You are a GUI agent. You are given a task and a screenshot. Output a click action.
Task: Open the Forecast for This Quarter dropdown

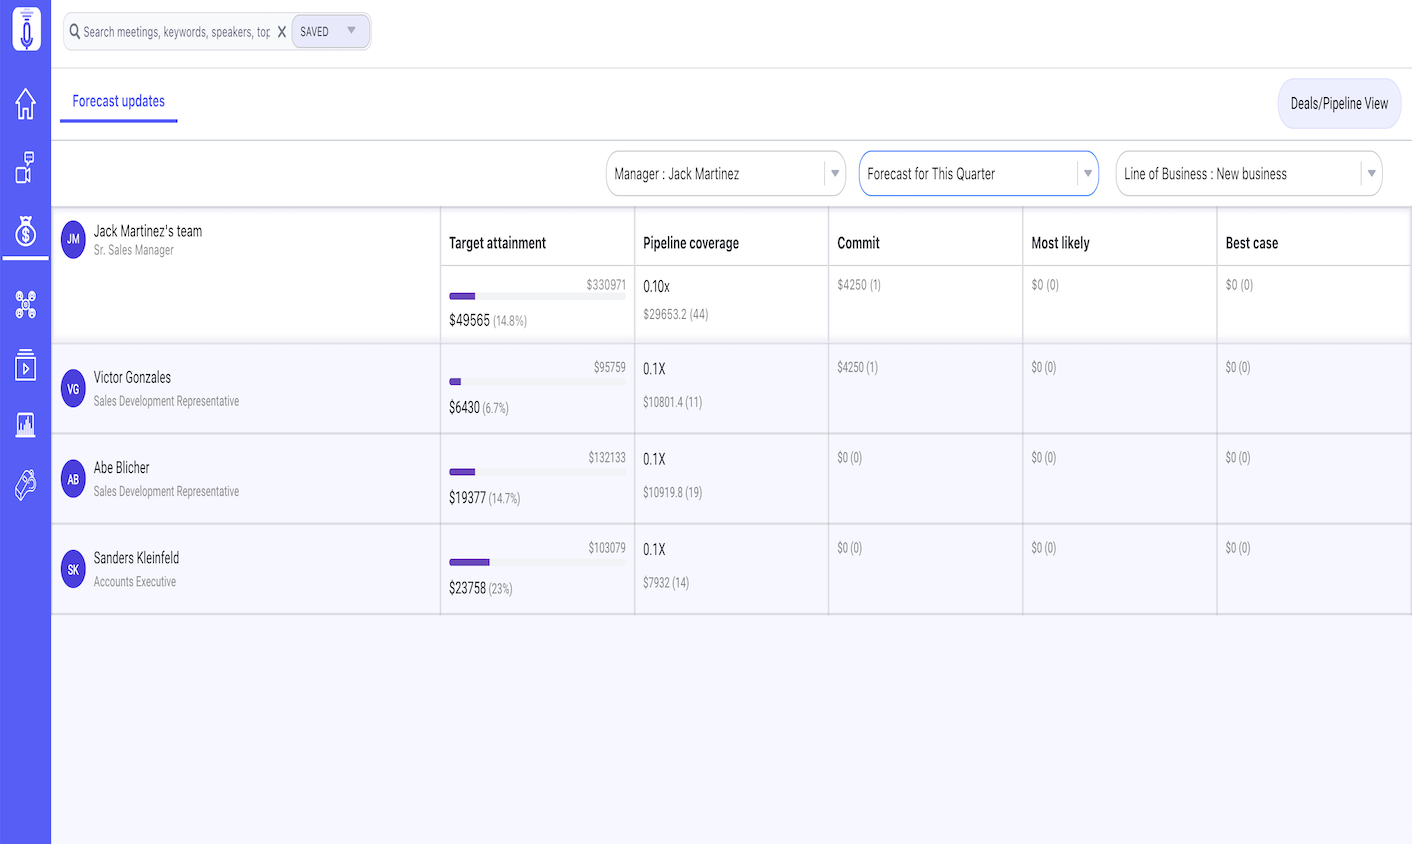[978, 174]
